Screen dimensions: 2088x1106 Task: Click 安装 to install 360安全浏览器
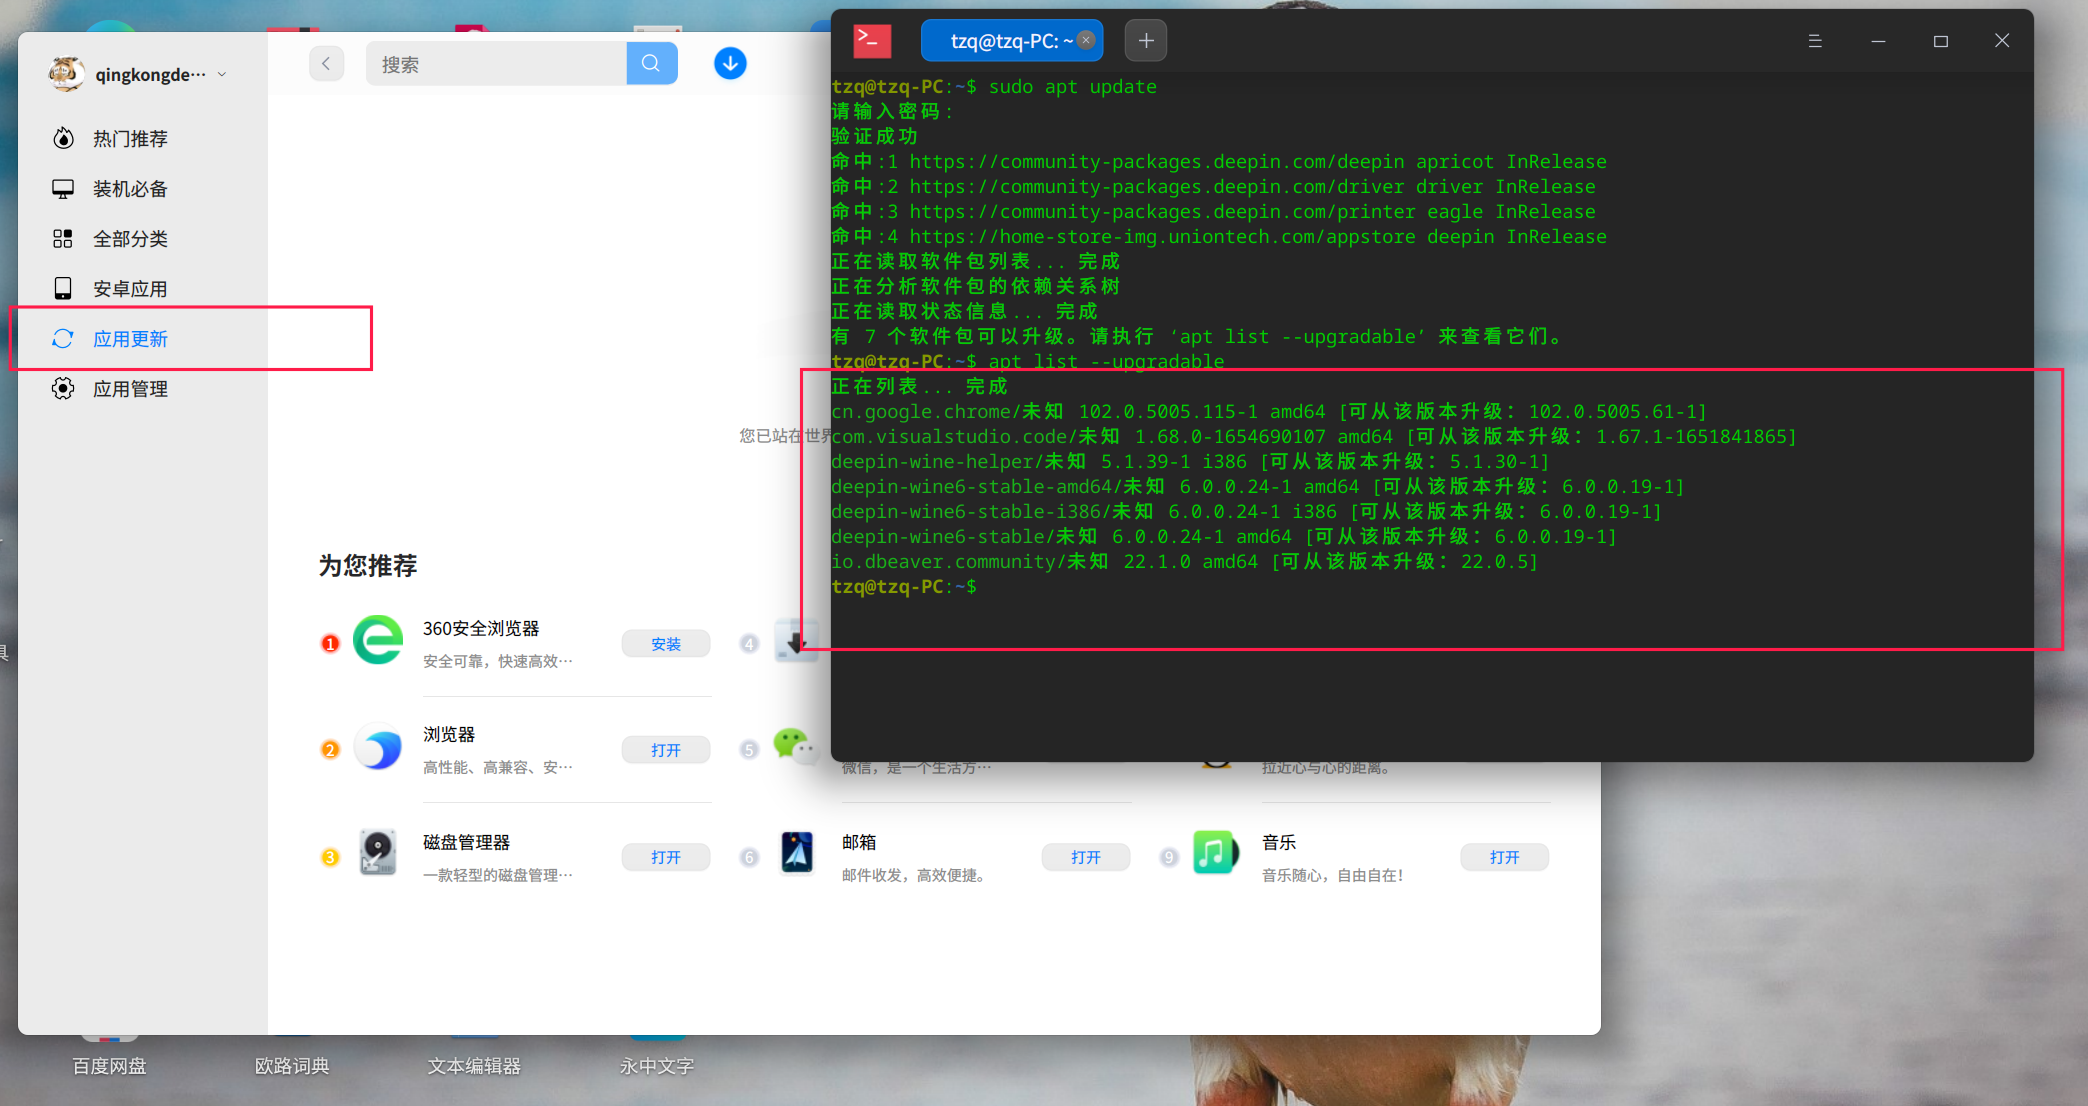(665, 643)
